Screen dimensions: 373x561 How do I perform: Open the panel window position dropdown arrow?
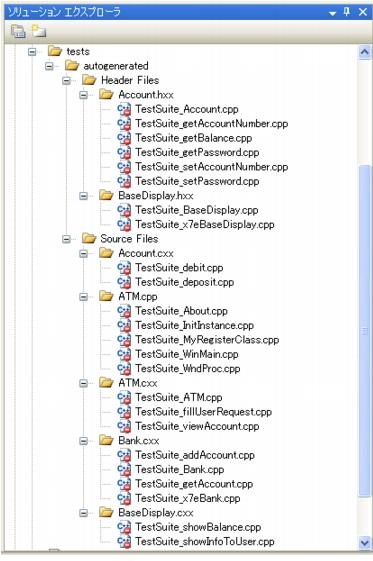tap(333, 13)
